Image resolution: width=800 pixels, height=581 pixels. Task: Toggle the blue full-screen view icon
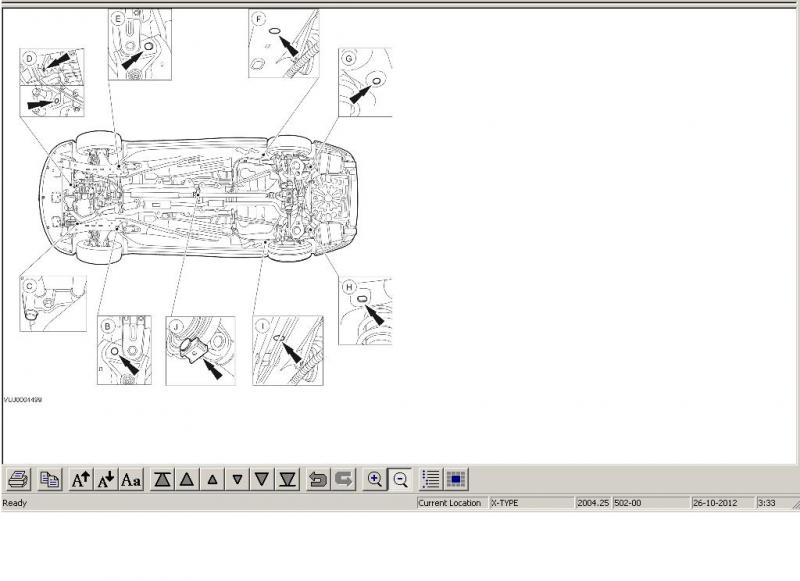point(456,480)
